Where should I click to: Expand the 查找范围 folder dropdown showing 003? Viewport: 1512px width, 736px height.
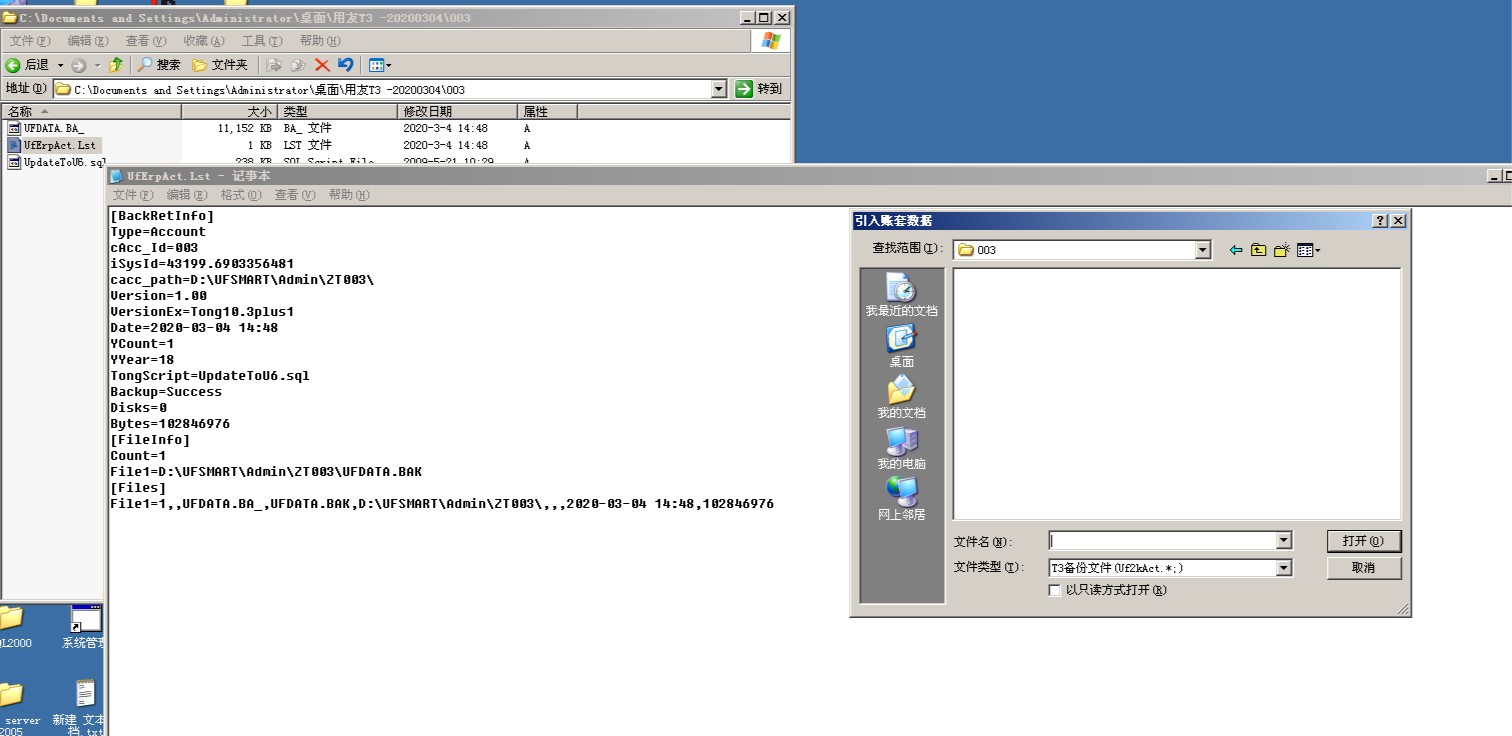(x=1203, y=250)
